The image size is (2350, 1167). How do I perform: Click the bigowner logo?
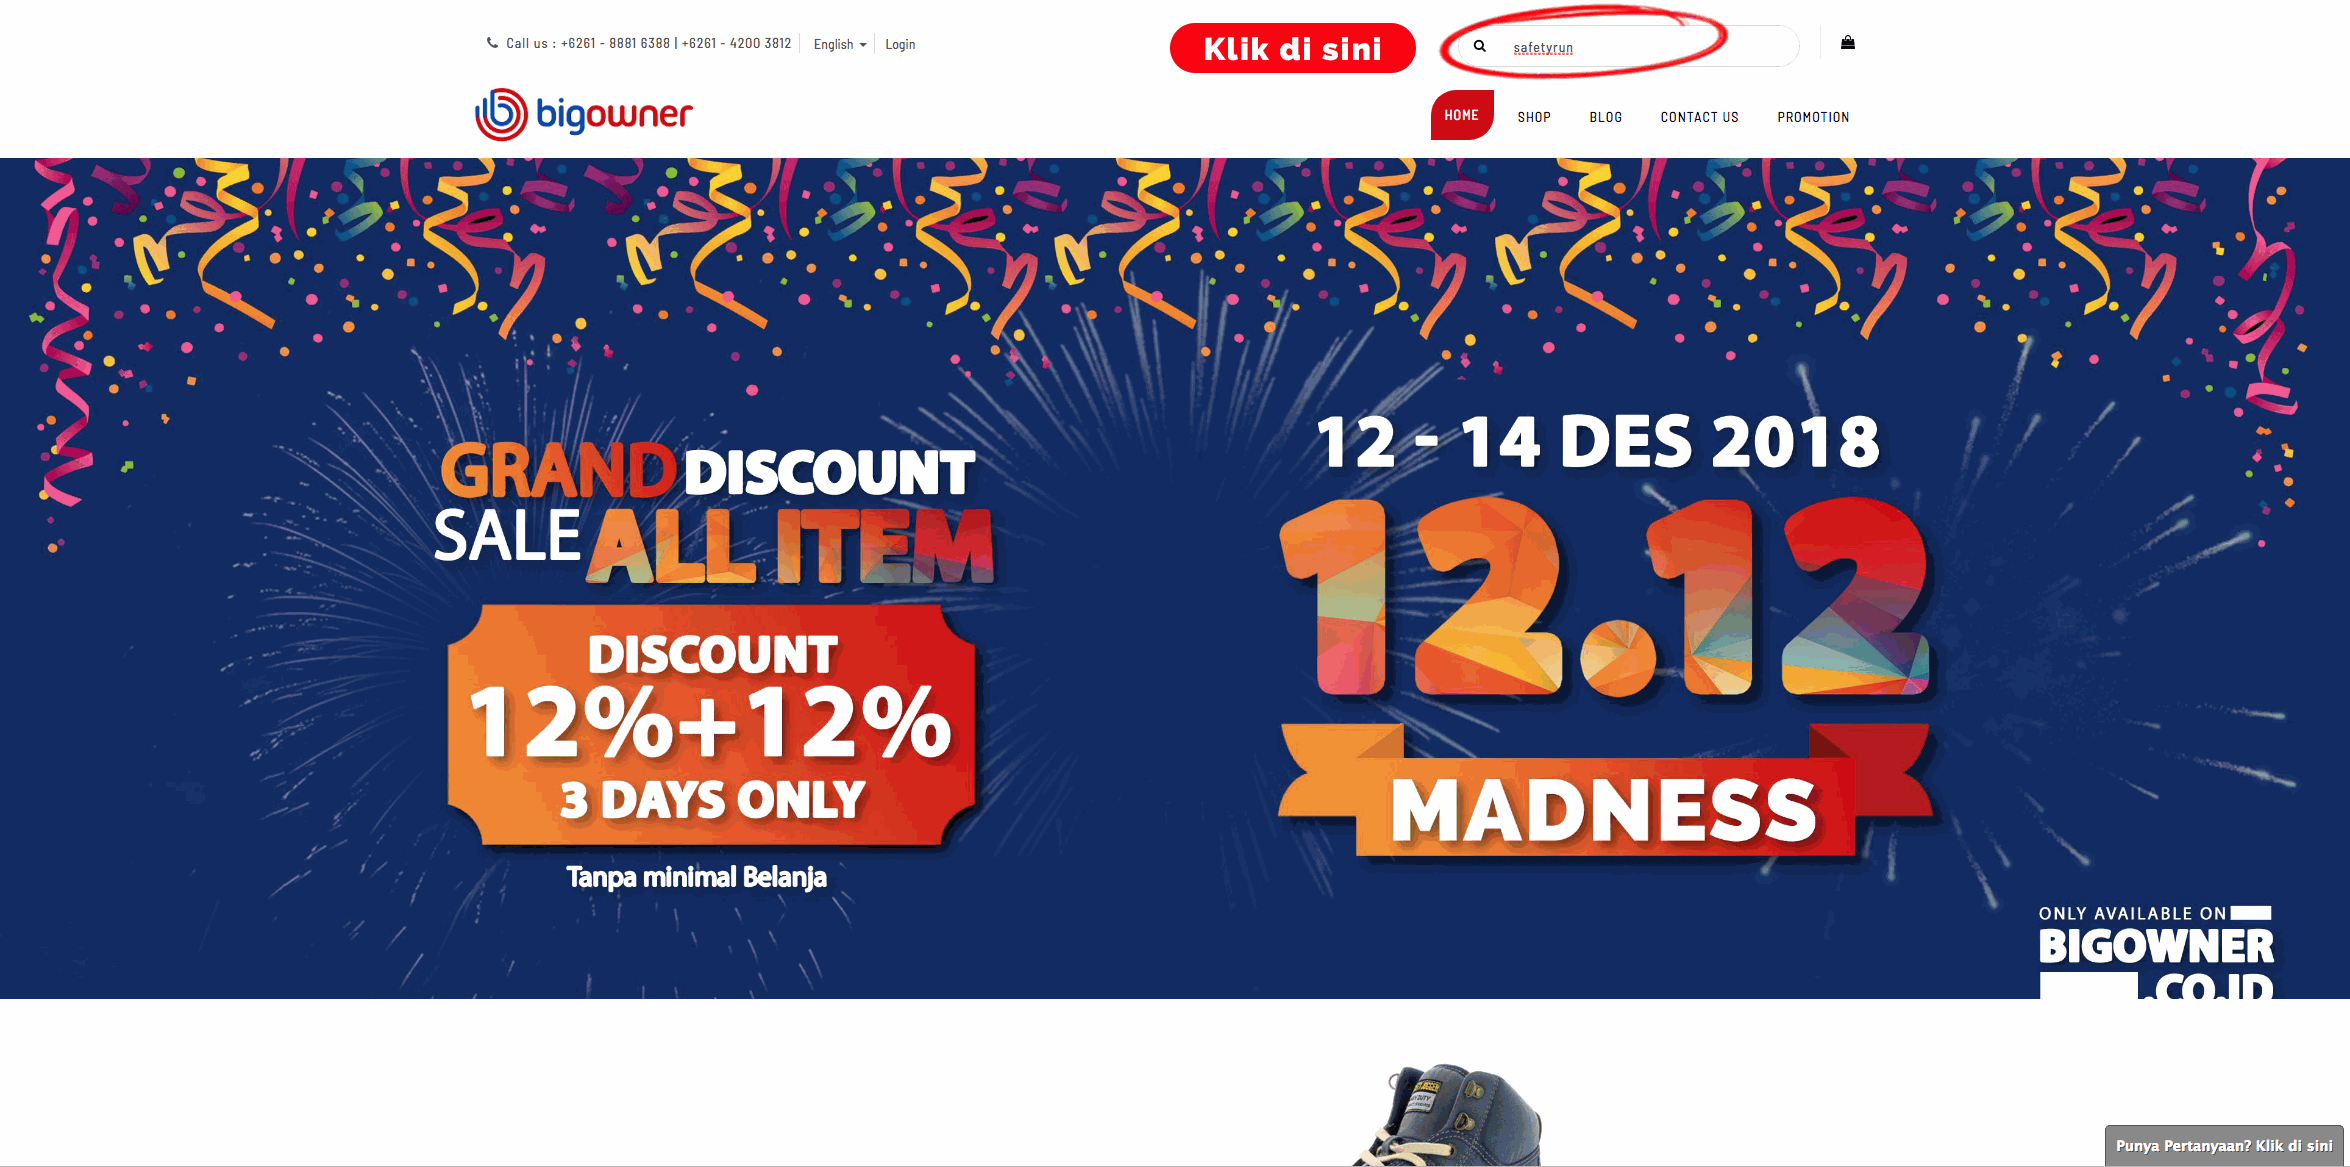click(584, 114)
